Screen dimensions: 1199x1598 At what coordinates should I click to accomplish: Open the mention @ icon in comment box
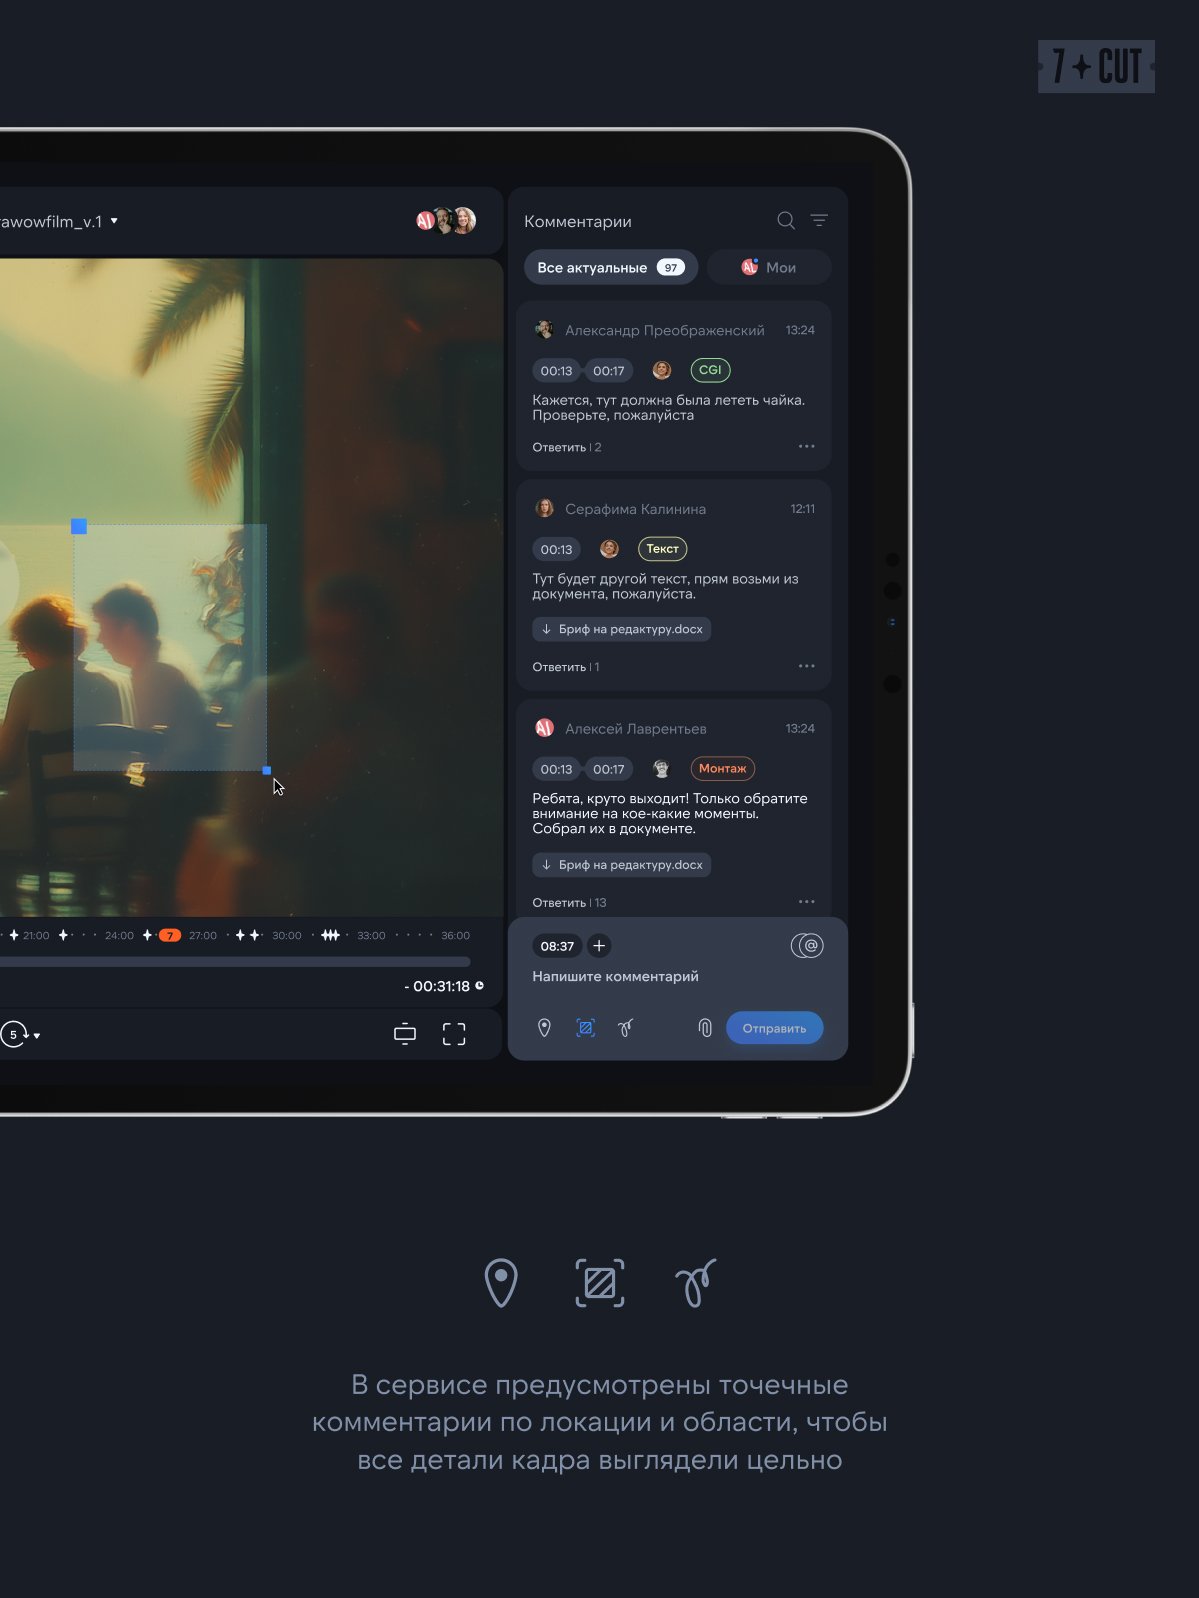click(x=807, y=946)
